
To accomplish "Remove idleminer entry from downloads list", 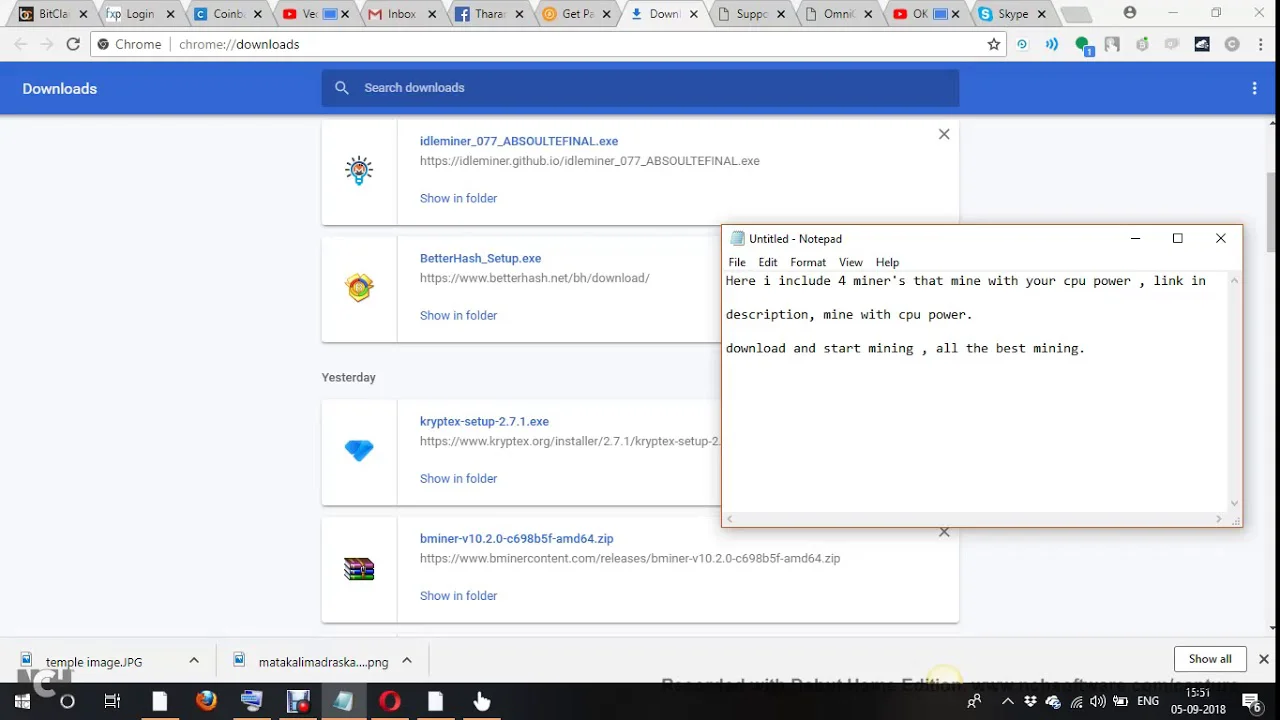I will pyautogui.click(x=944, y=134).
